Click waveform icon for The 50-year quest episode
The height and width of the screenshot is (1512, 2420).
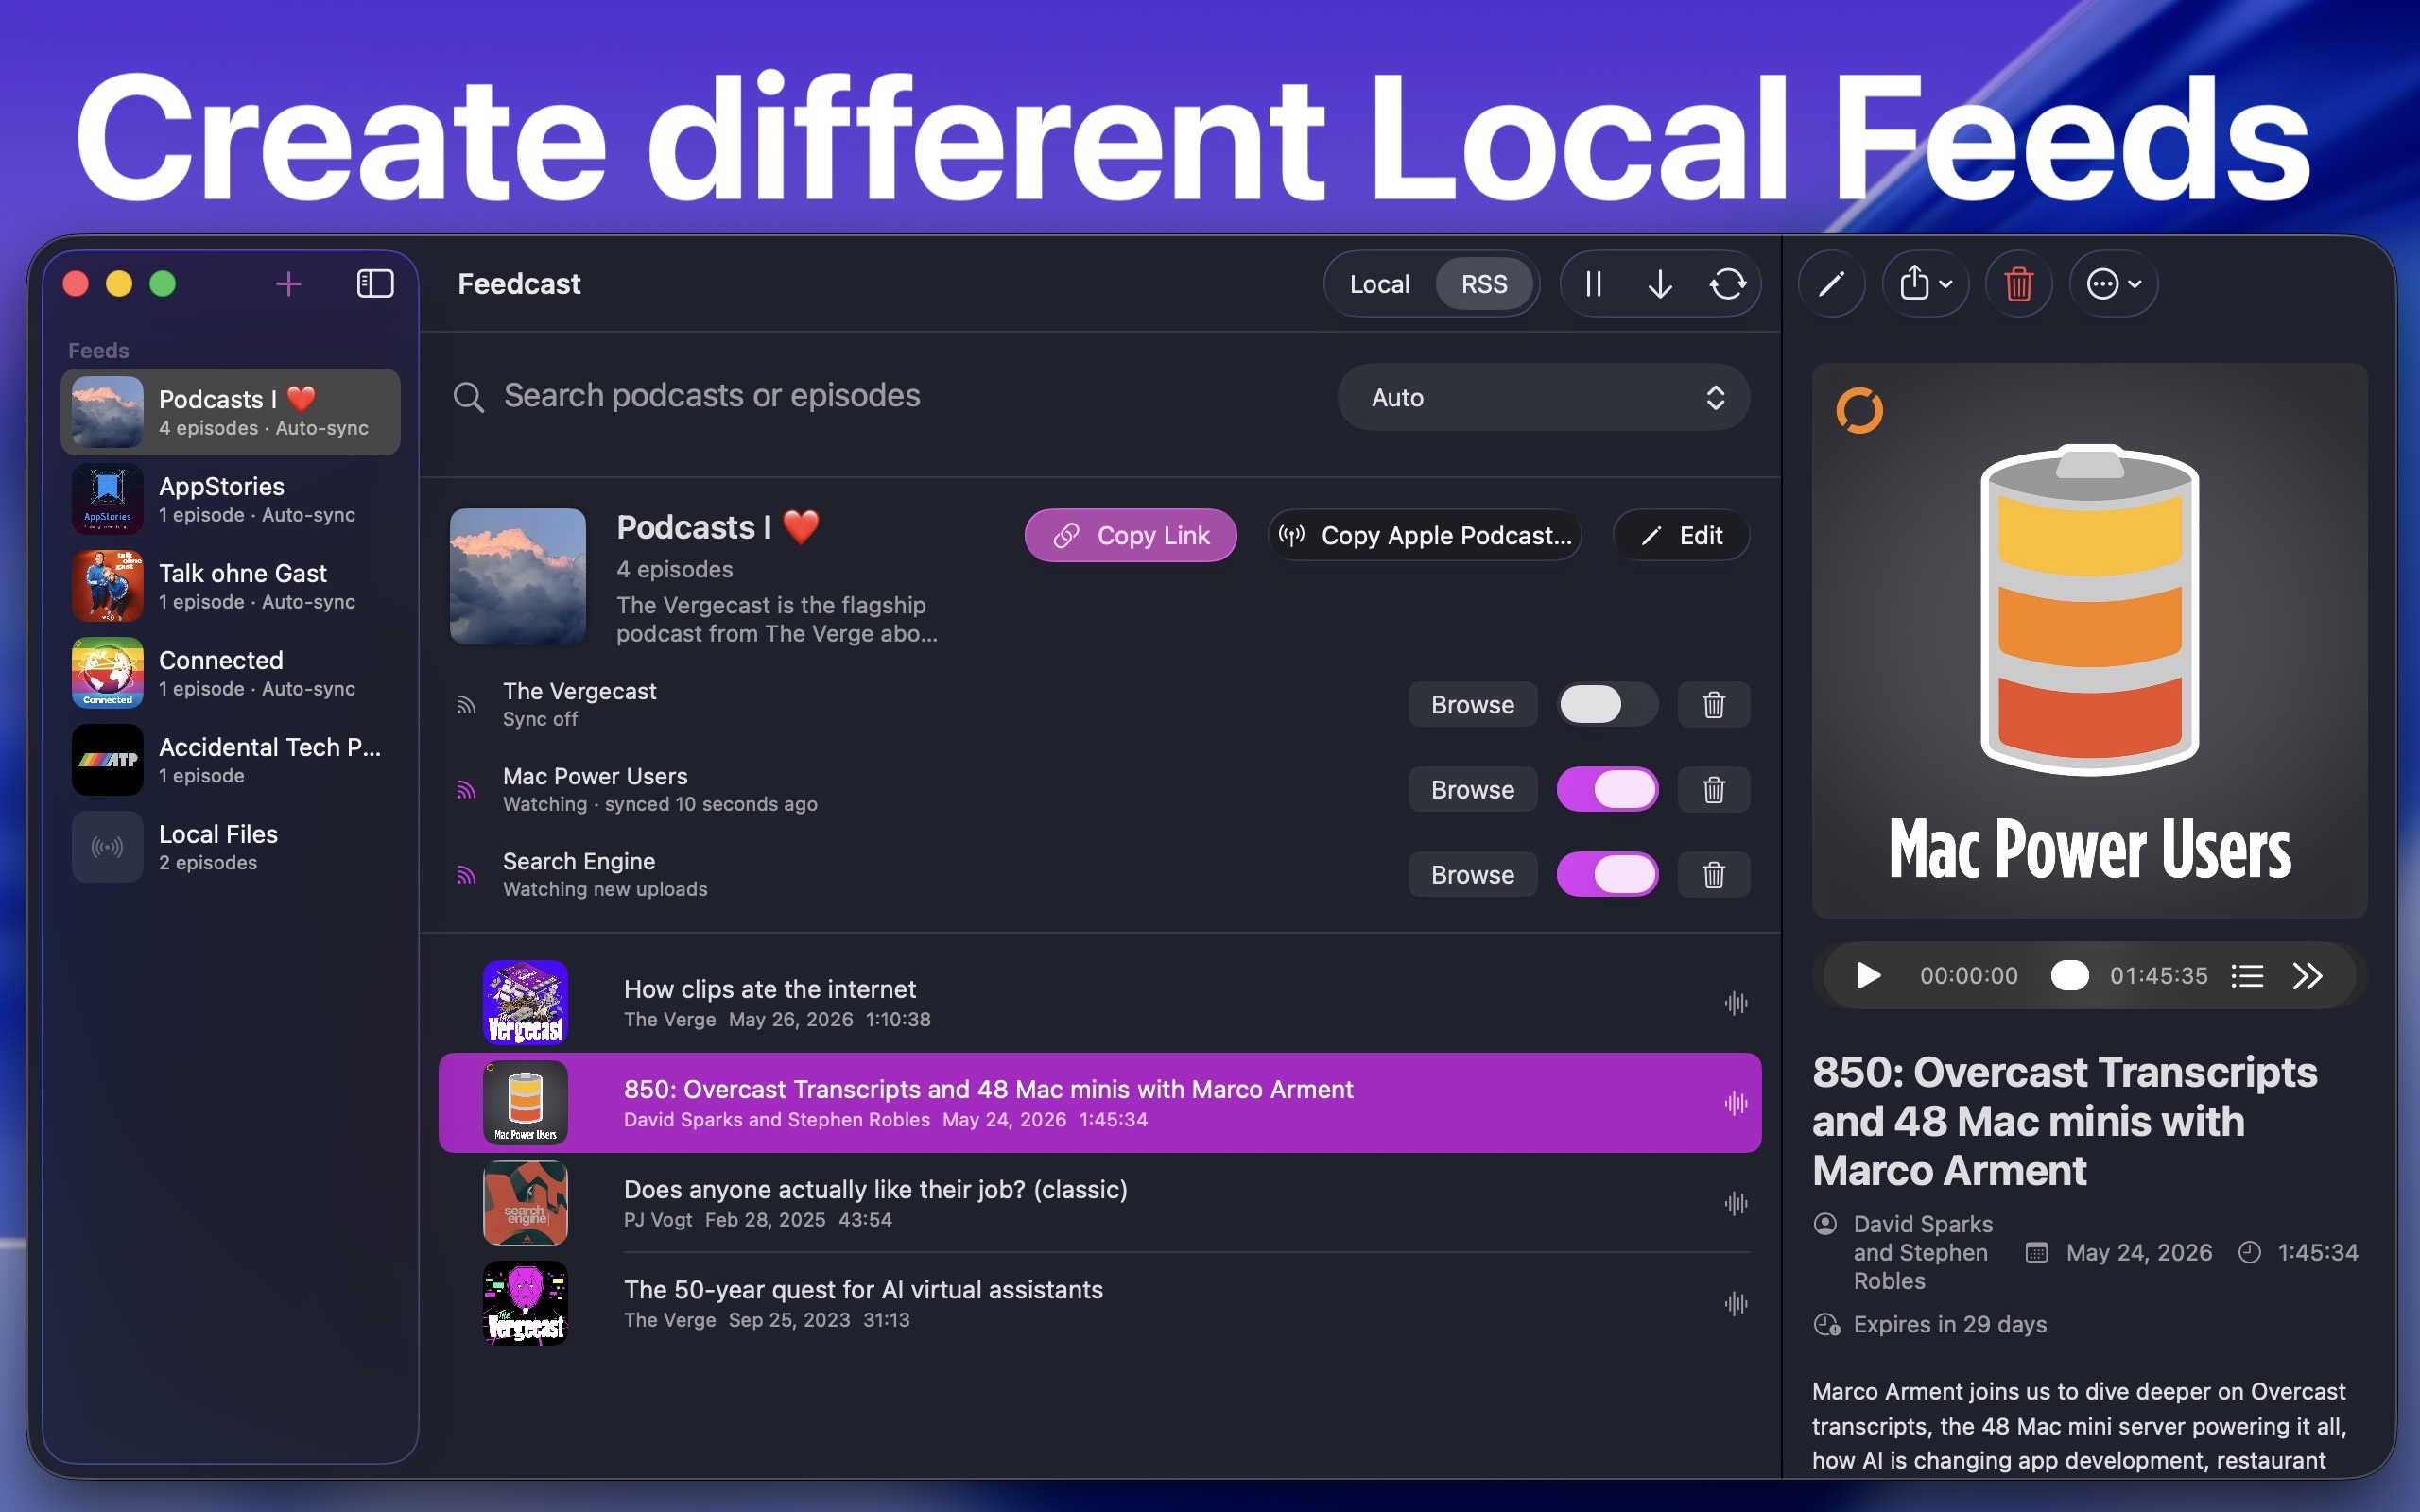pyautogui.click(x=1736, y=1303)
